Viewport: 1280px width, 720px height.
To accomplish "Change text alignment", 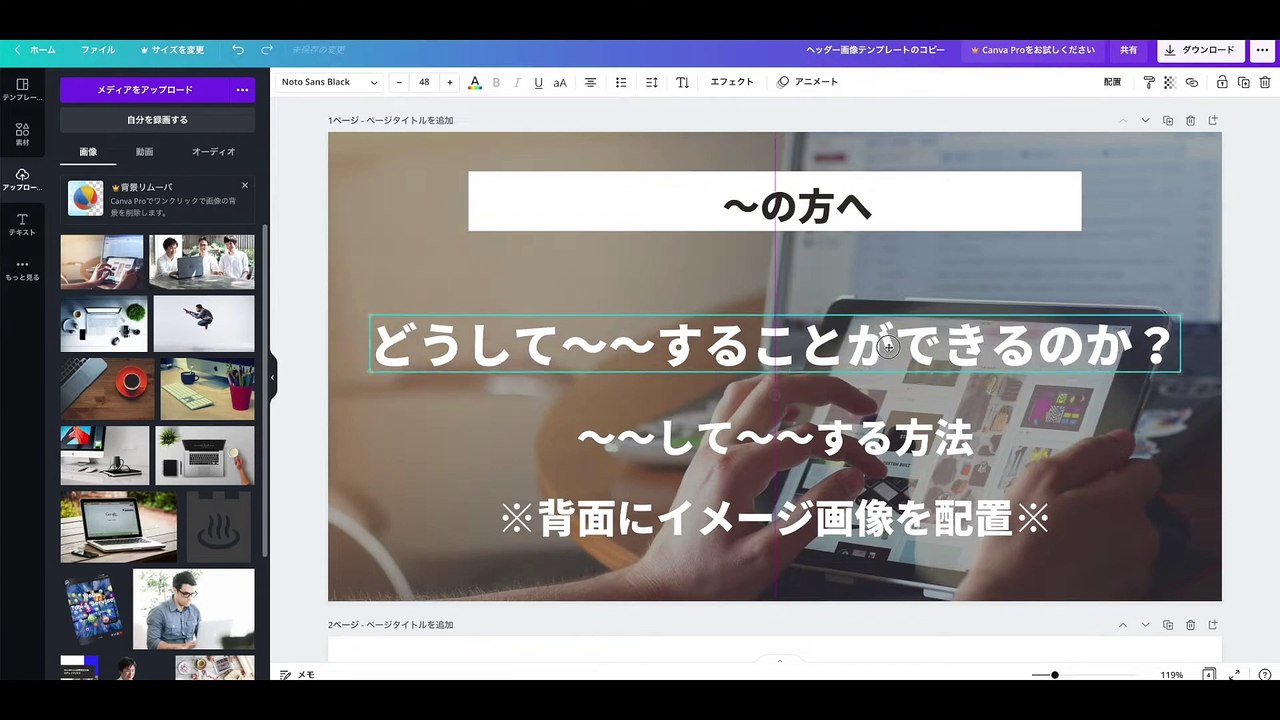I will [x=590, y=82].
